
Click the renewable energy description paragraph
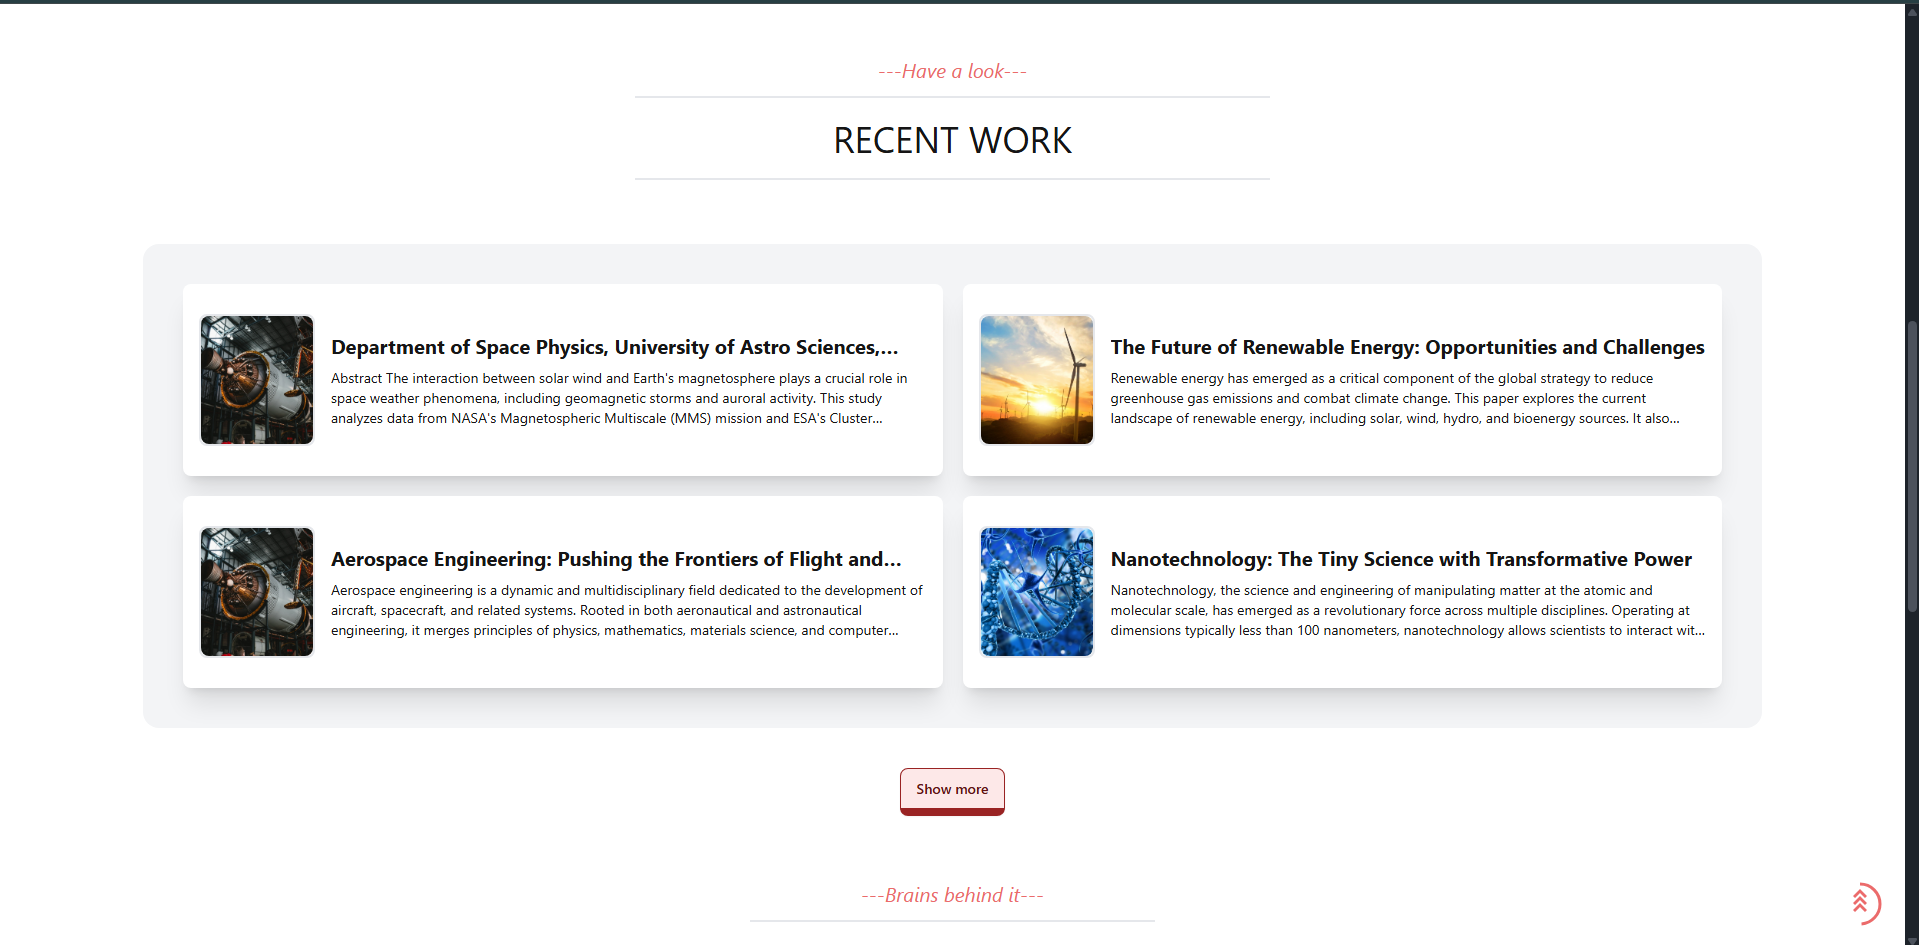pos(1394,398)
